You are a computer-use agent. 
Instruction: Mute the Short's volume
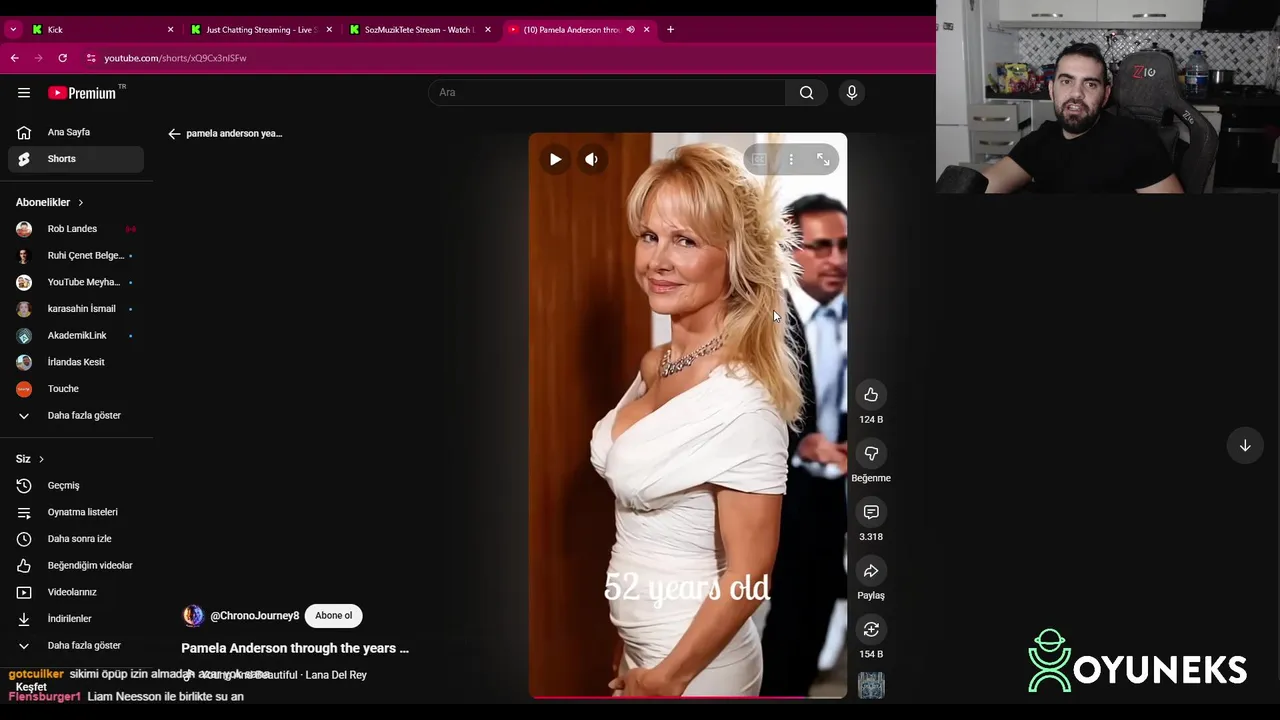click(x=591, y=159)
